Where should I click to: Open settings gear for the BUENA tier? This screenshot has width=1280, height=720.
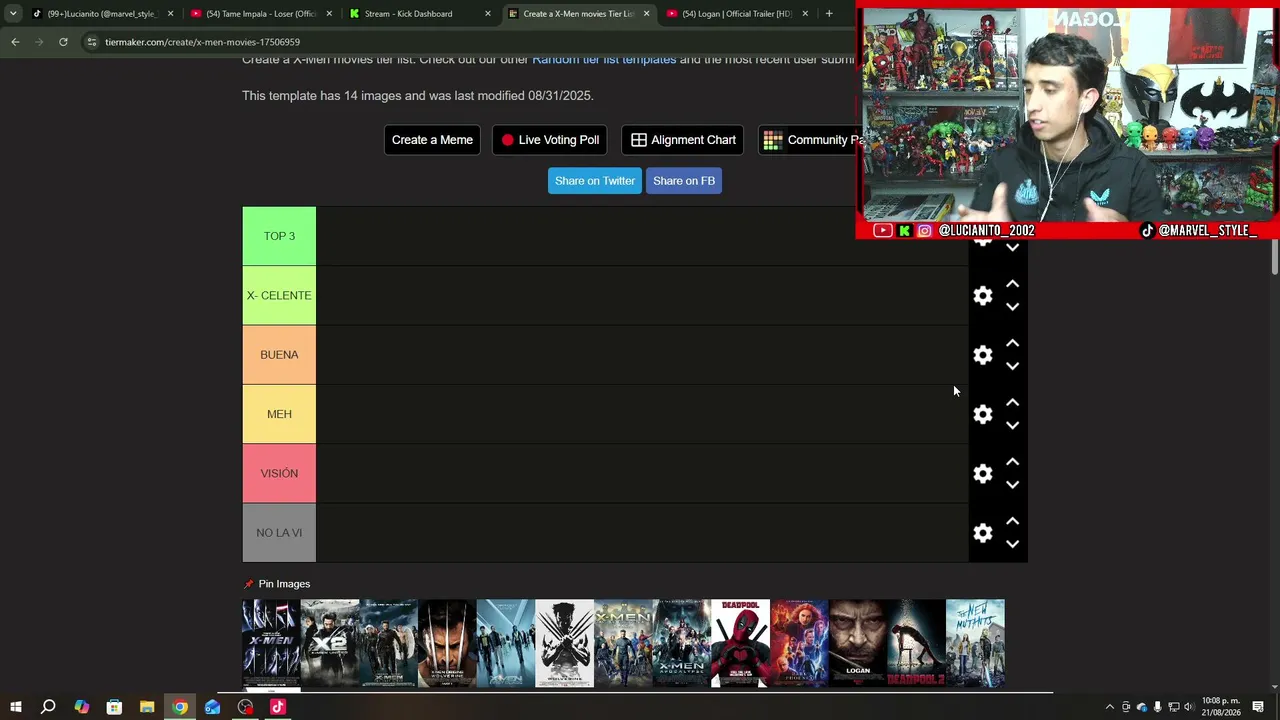click(983, 355)
